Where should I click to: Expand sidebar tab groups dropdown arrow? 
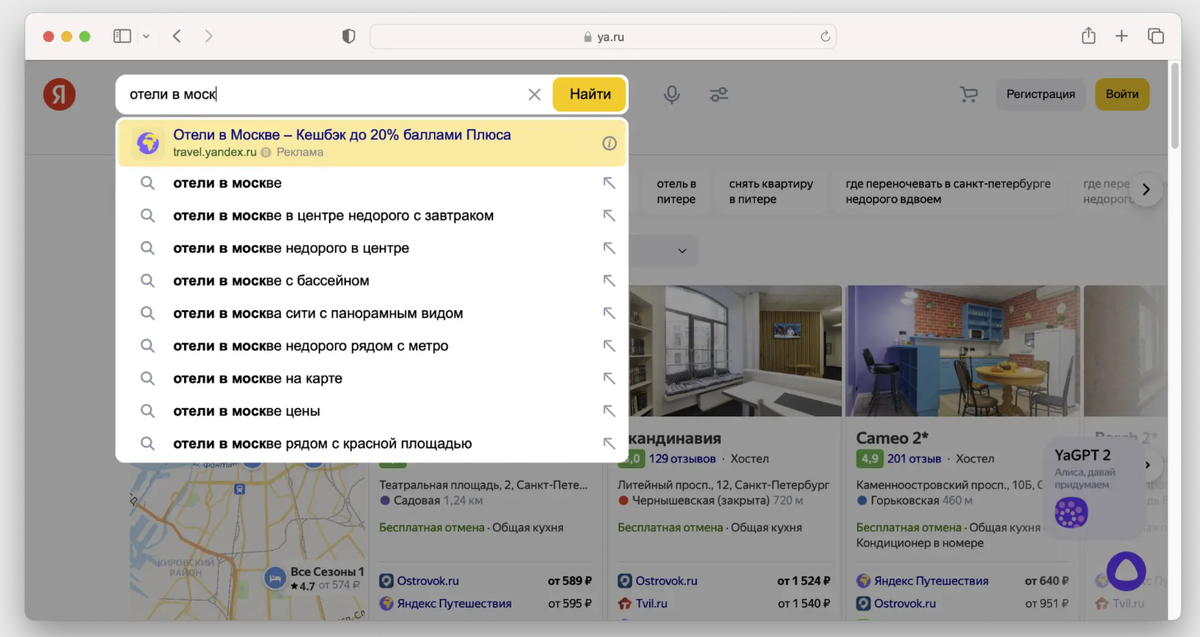coord(146,36)
